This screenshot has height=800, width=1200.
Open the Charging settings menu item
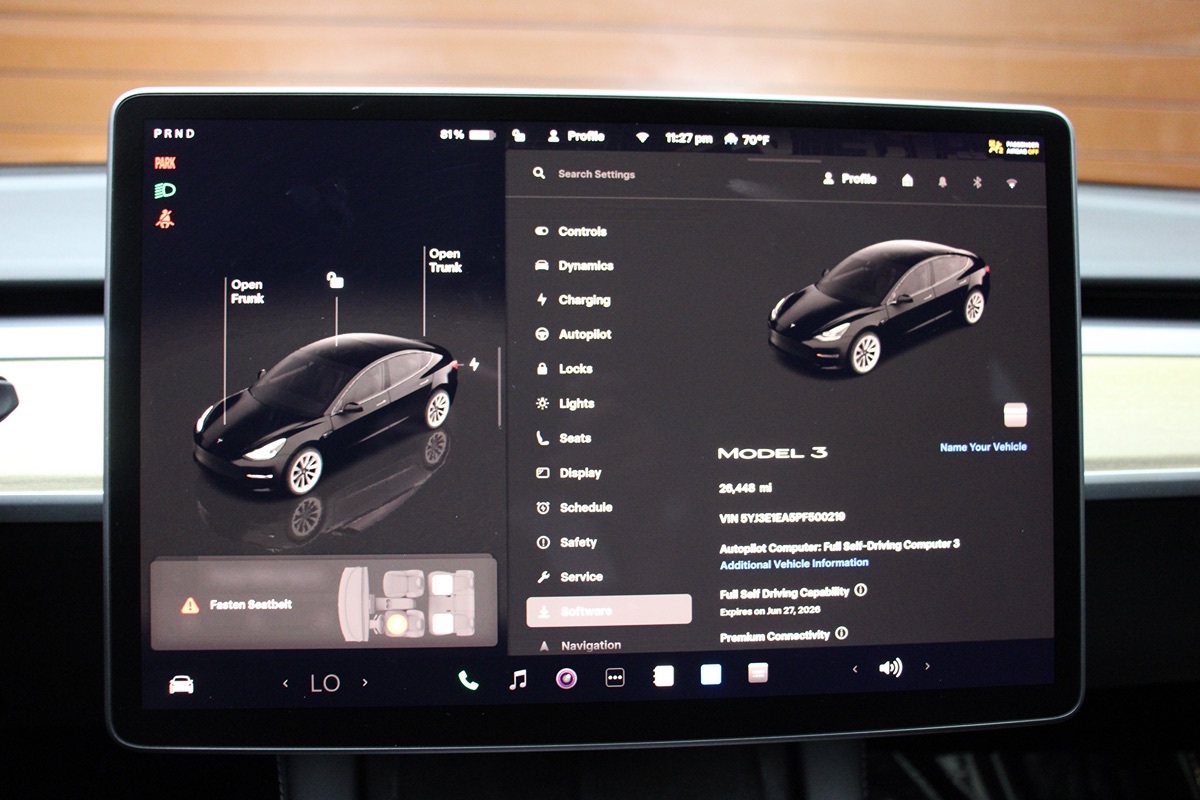point(583,300)
